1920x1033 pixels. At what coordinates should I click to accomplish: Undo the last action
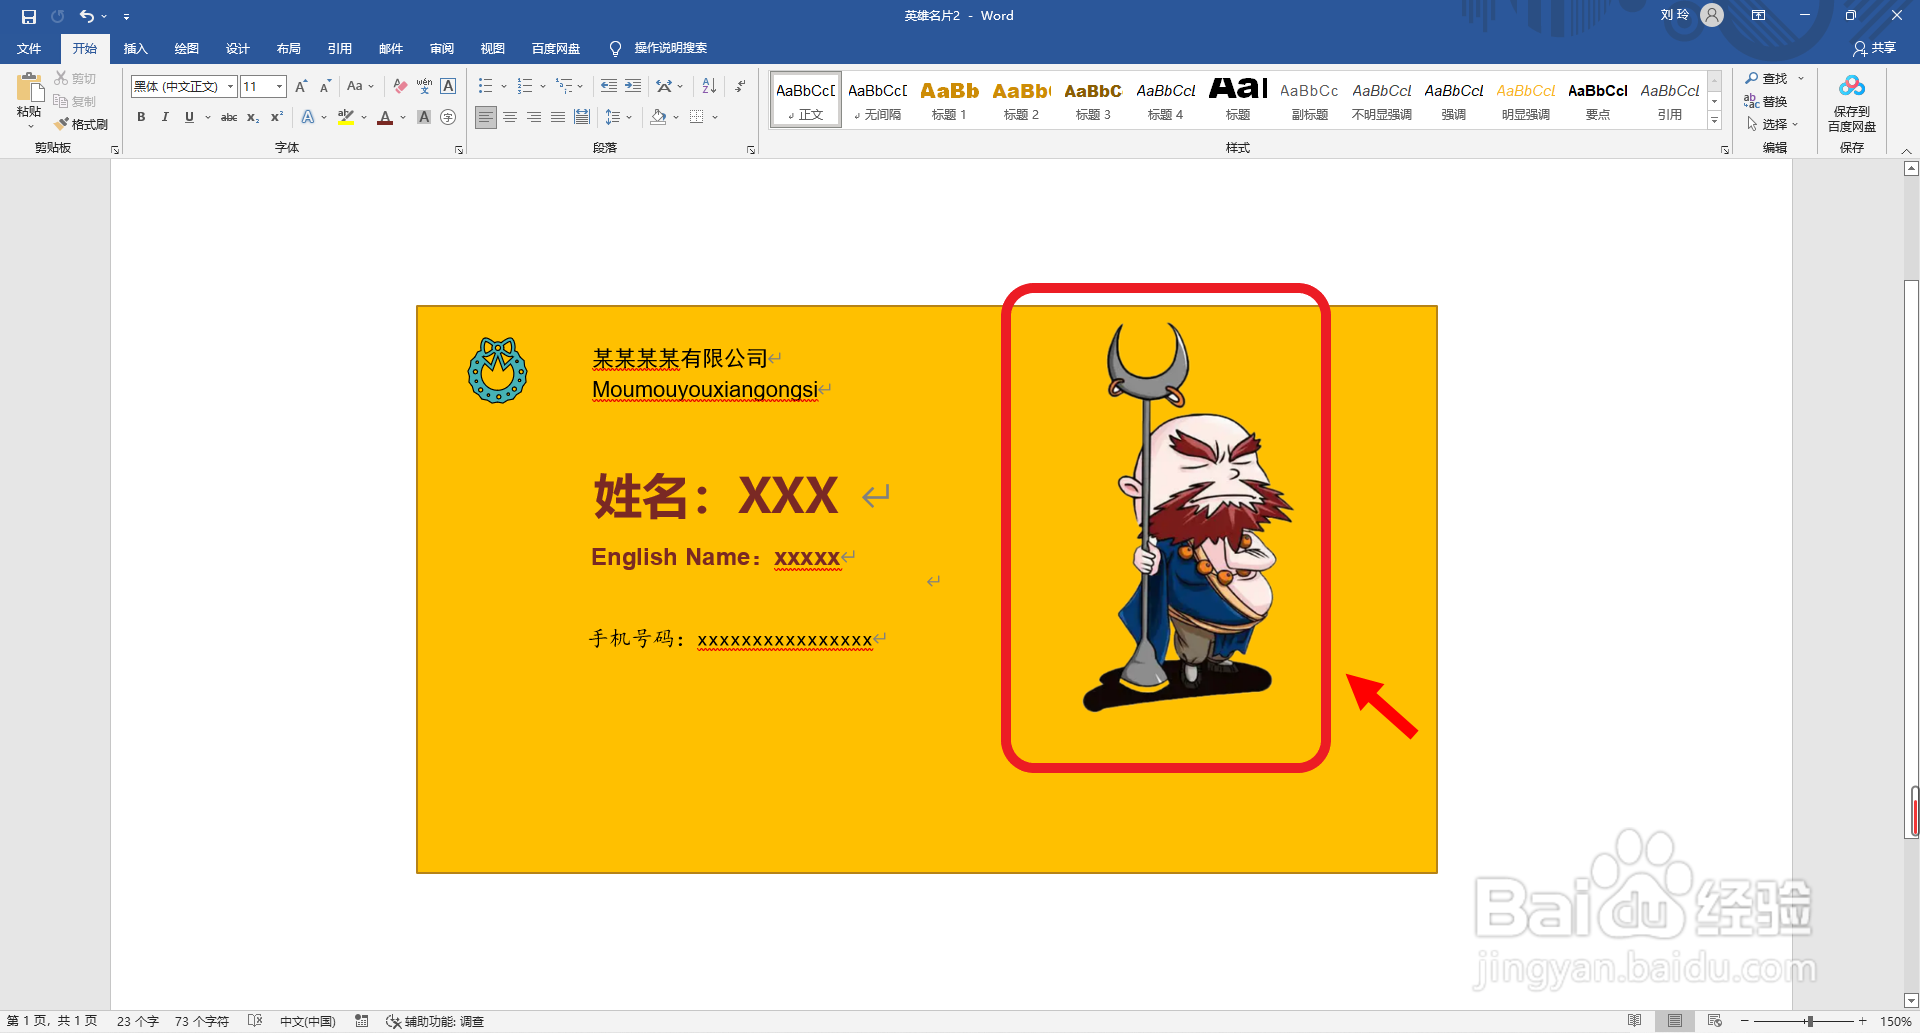[x=86, y=16]
